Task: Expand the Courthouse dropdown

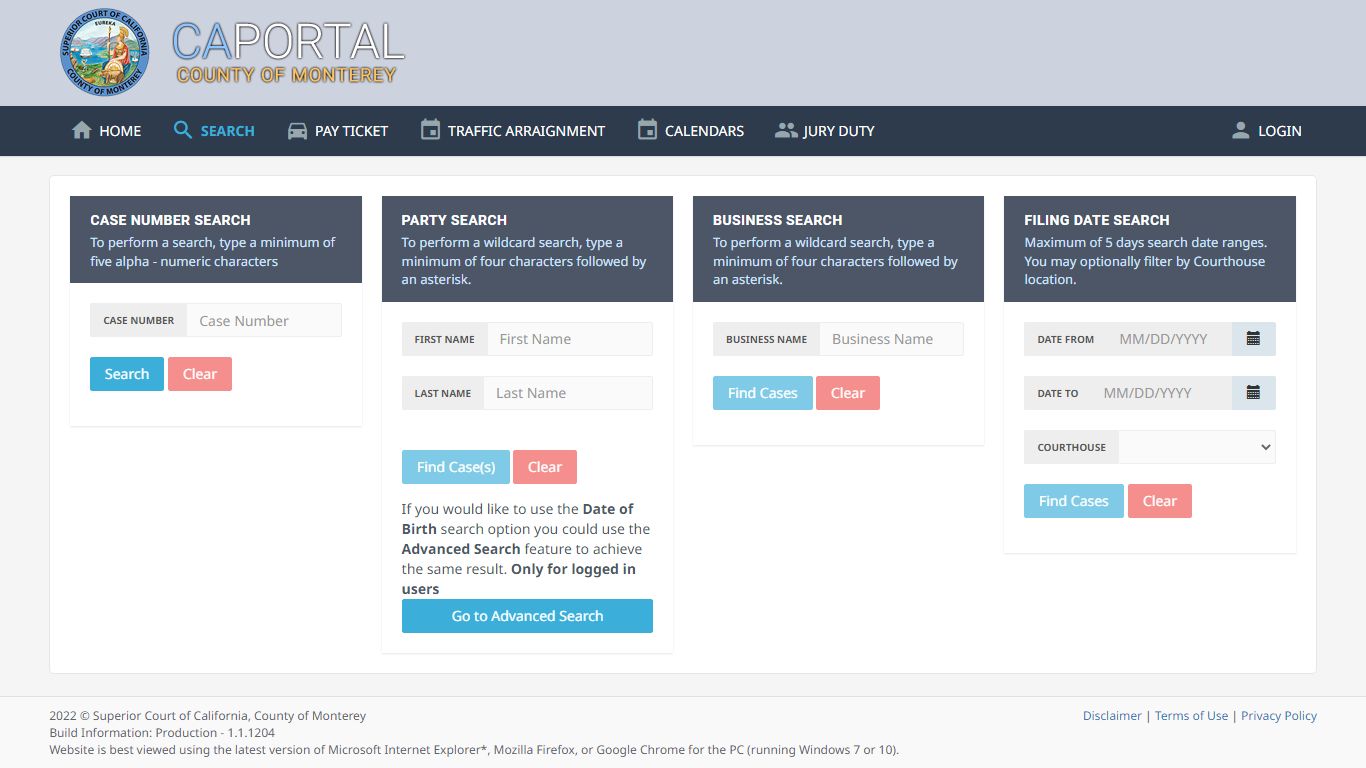Action: point(1197,447)
